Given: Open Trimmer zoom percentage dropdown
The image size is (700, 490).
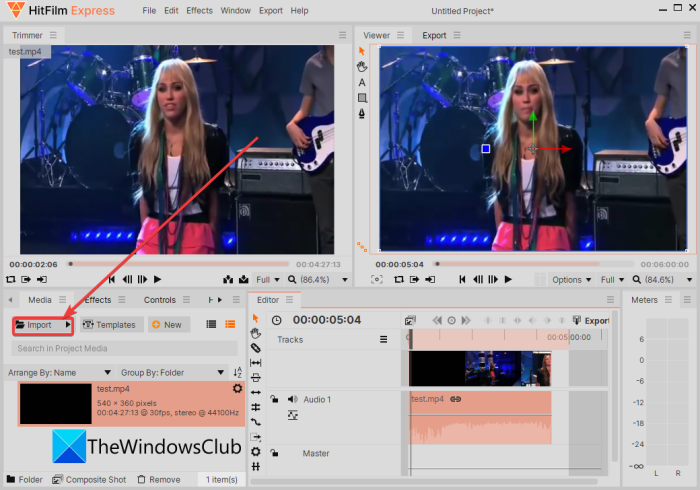Looking at the screenshot, I should tap(318, 280).
